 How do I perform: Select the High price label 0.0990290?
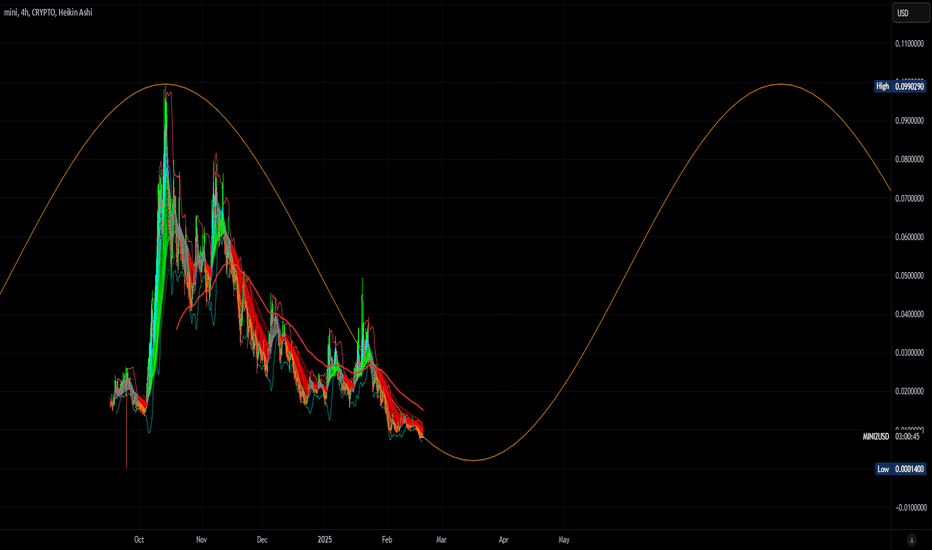pos(909,86)
